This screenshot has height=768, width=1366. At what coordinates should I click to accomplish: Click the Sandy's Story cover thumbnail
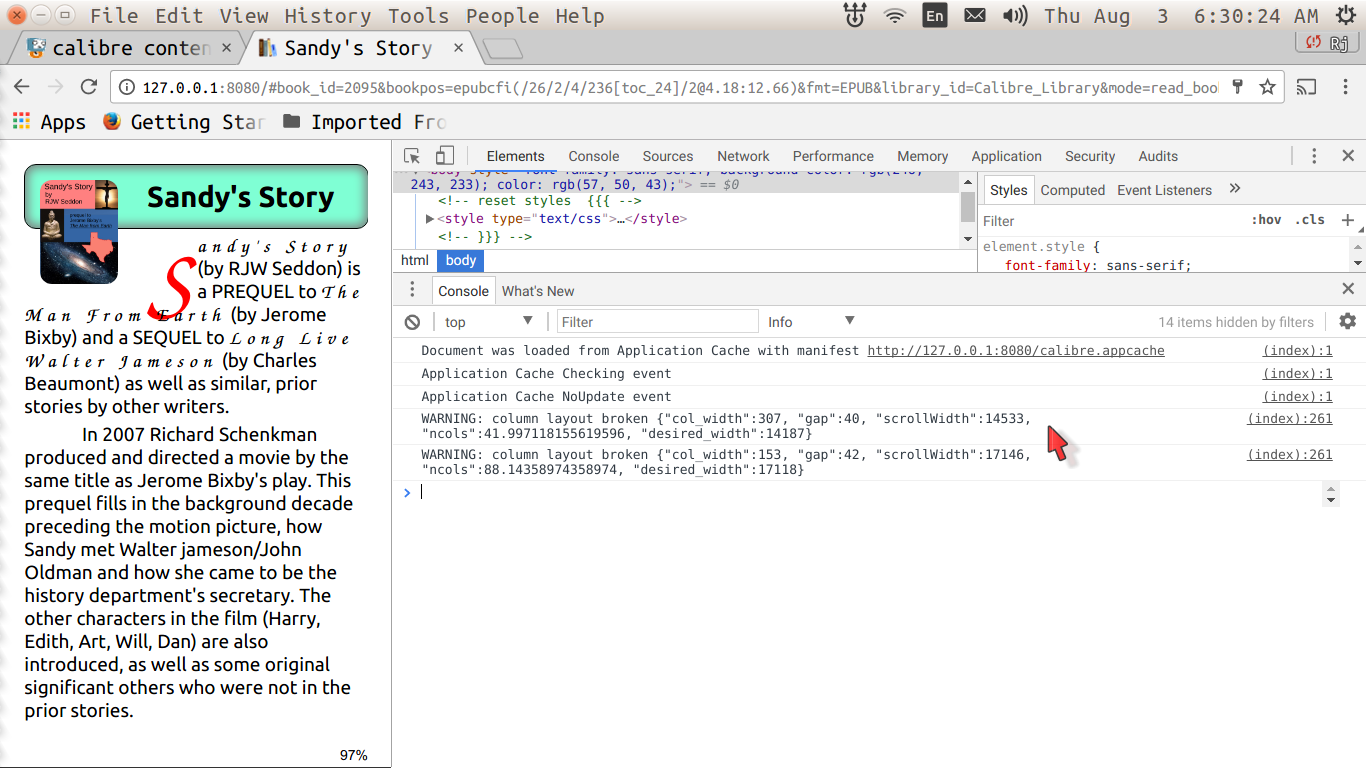[x=79, y=231]
